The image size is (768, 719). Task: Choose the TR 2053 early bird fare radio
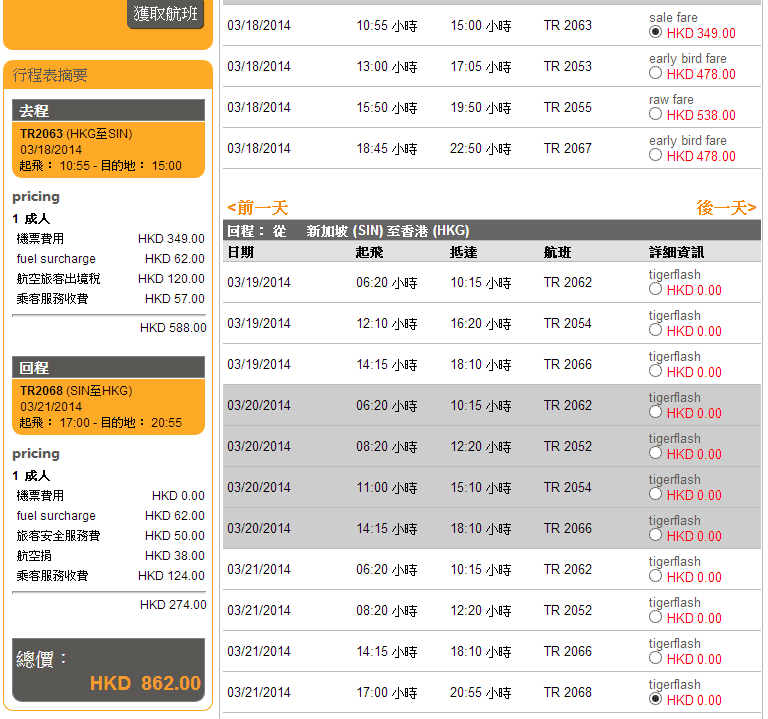click(x=656, y=73)
